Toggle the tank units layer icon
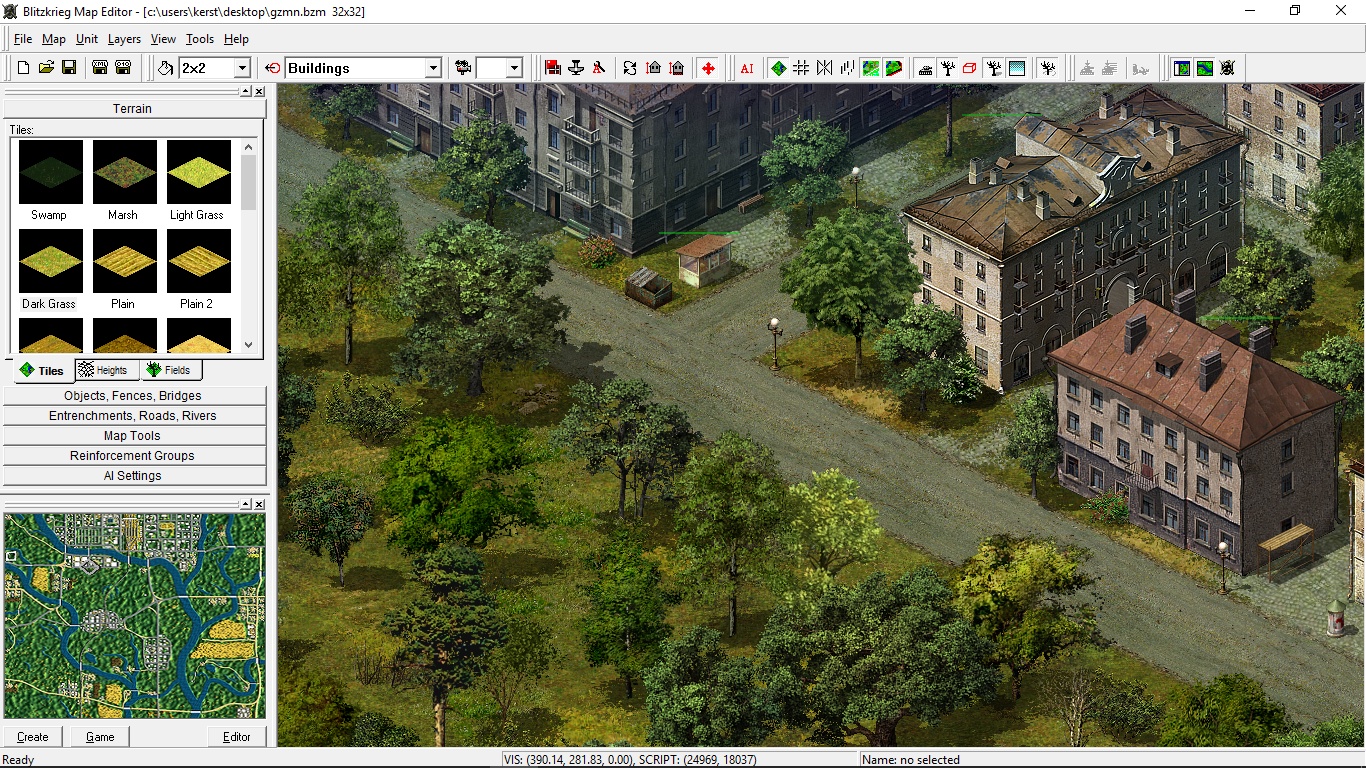This screenshot has width=1366, height=768. point(925,68)
